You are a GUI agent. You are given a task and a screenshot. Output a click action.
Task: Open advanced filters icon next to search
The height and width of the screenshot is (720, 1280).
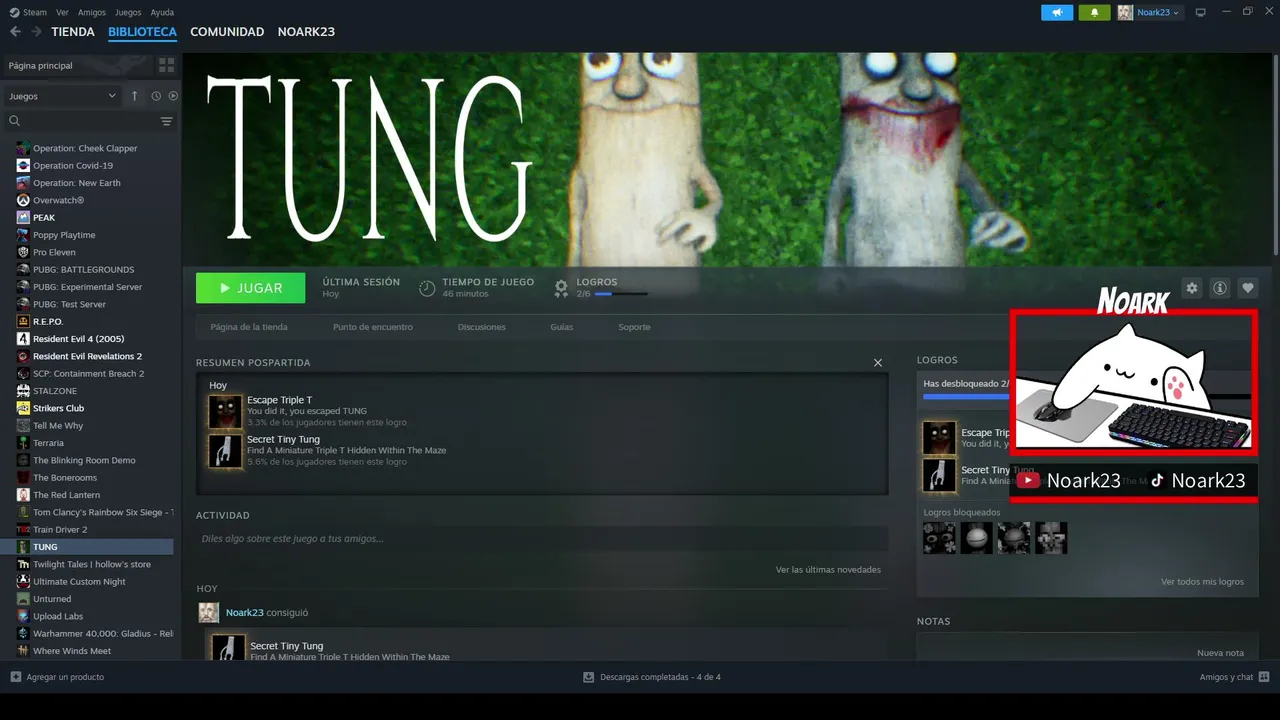pos(166,121)
